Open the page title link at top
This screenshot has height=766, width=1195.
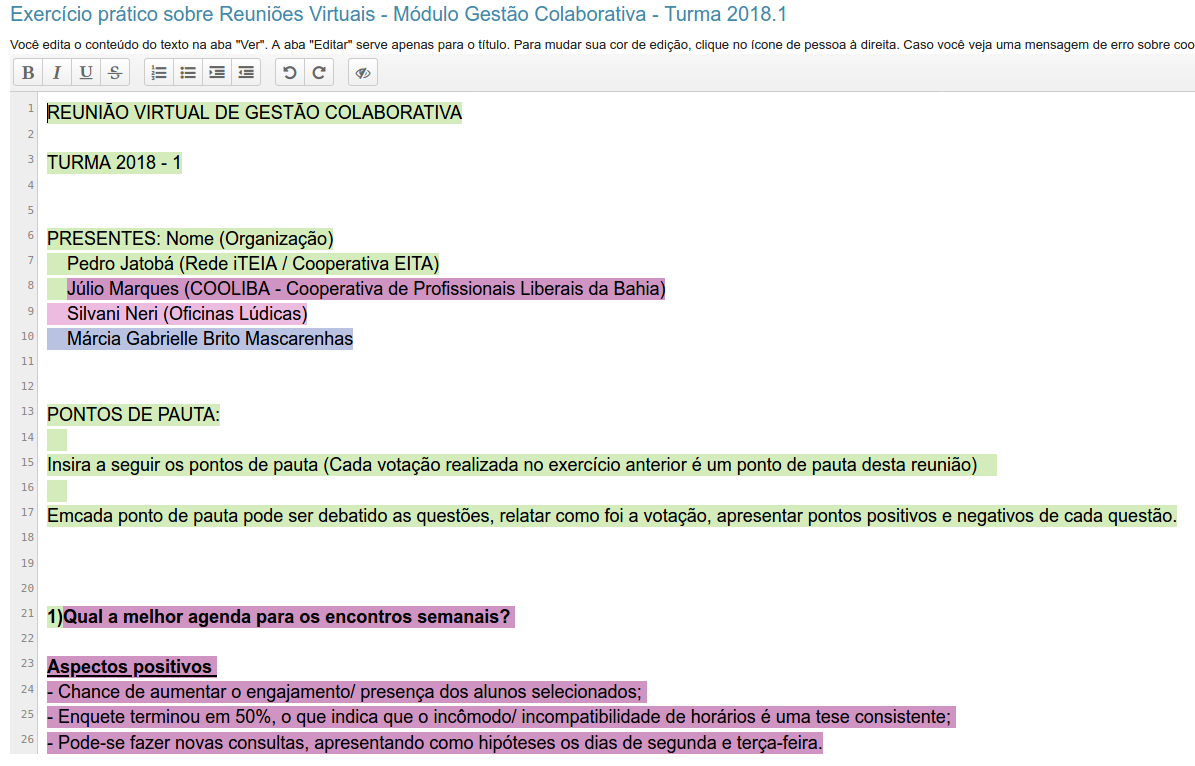click(399, 14)
